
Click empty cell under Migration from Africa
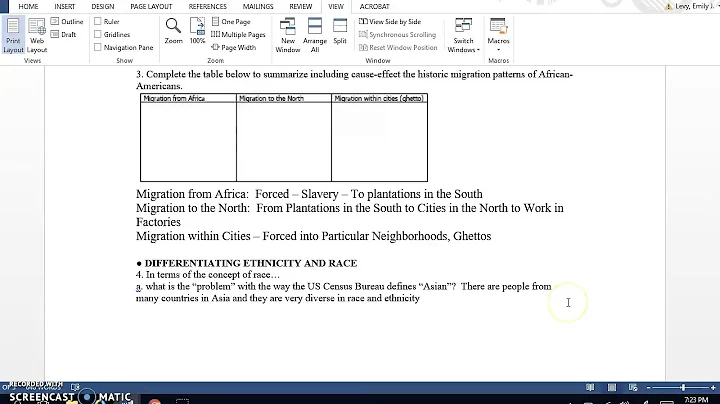(188, 142)
